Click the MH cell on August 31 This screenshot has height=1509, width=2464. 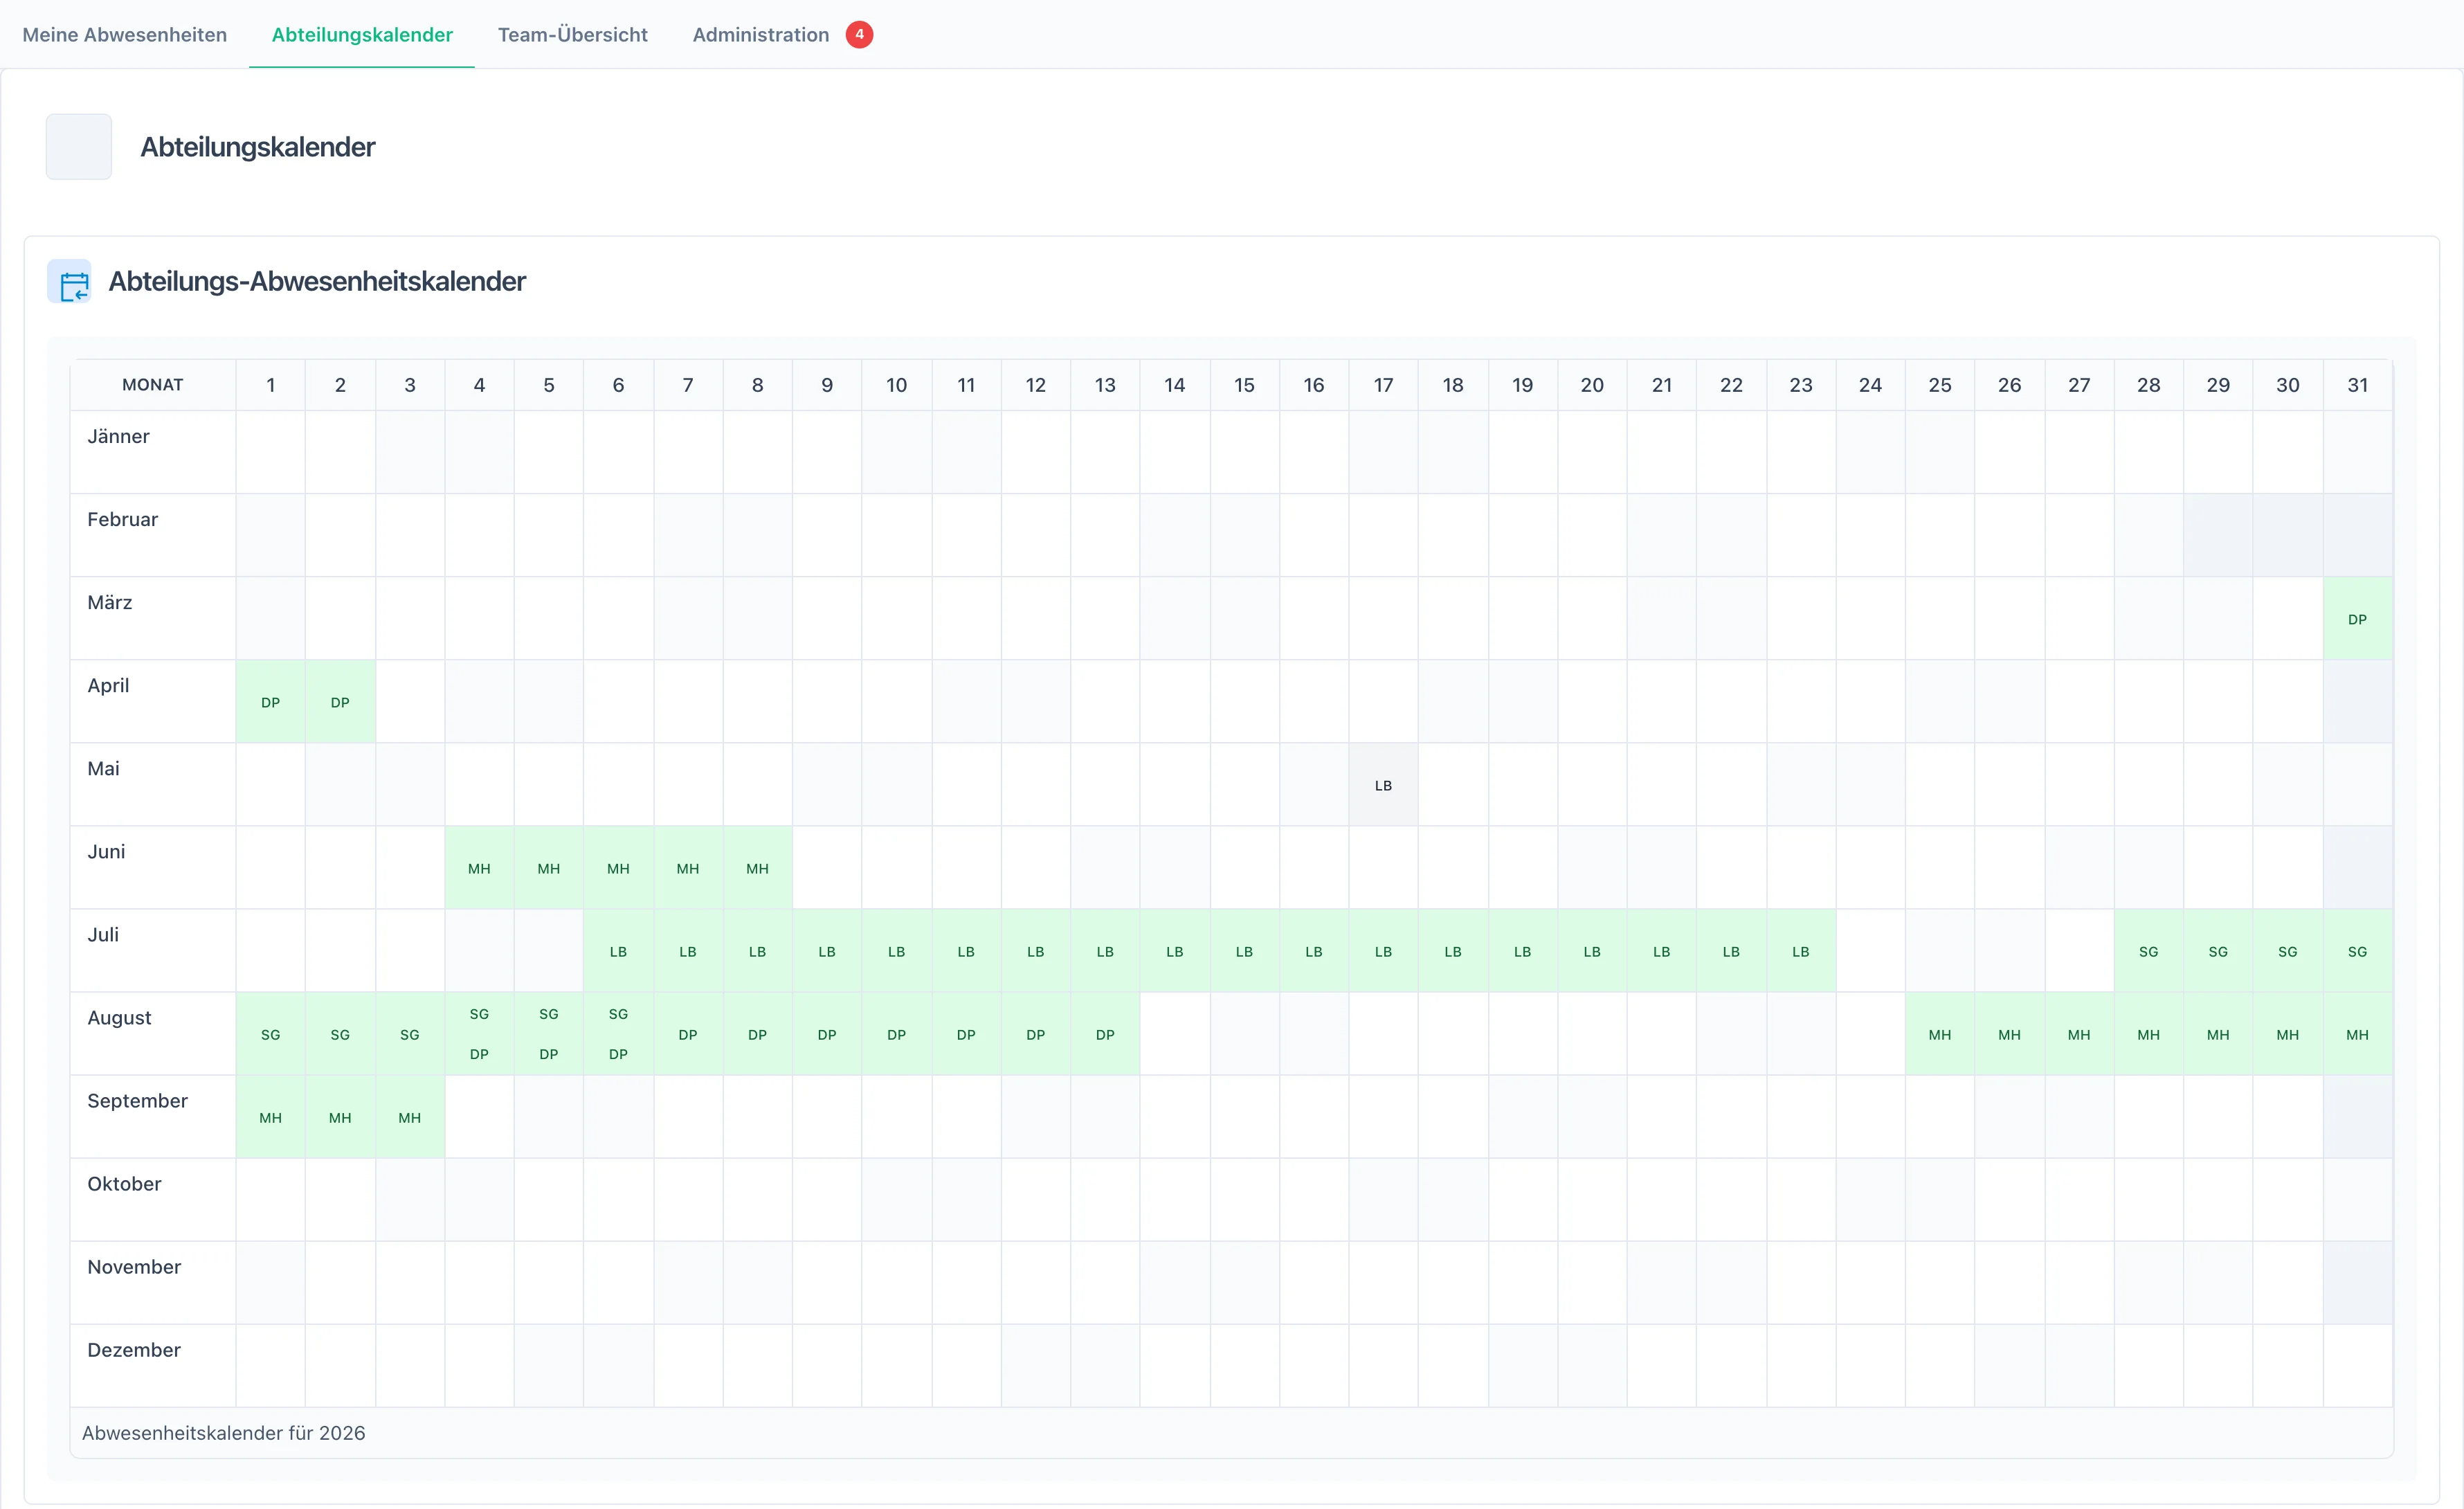tap(2358, 1034)
